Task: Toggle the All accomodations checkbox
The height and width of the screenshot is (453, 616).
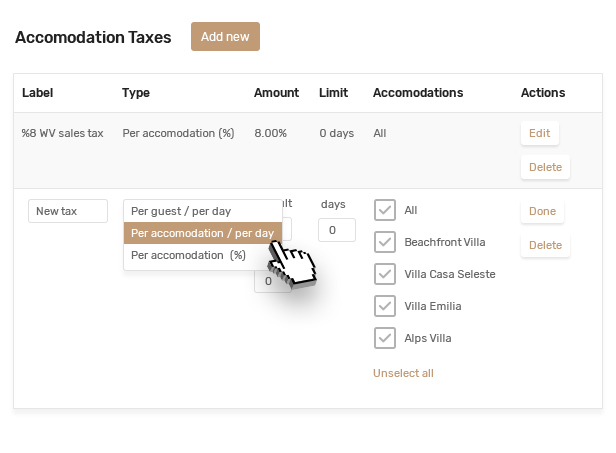Action: click(x=385, y=210)
